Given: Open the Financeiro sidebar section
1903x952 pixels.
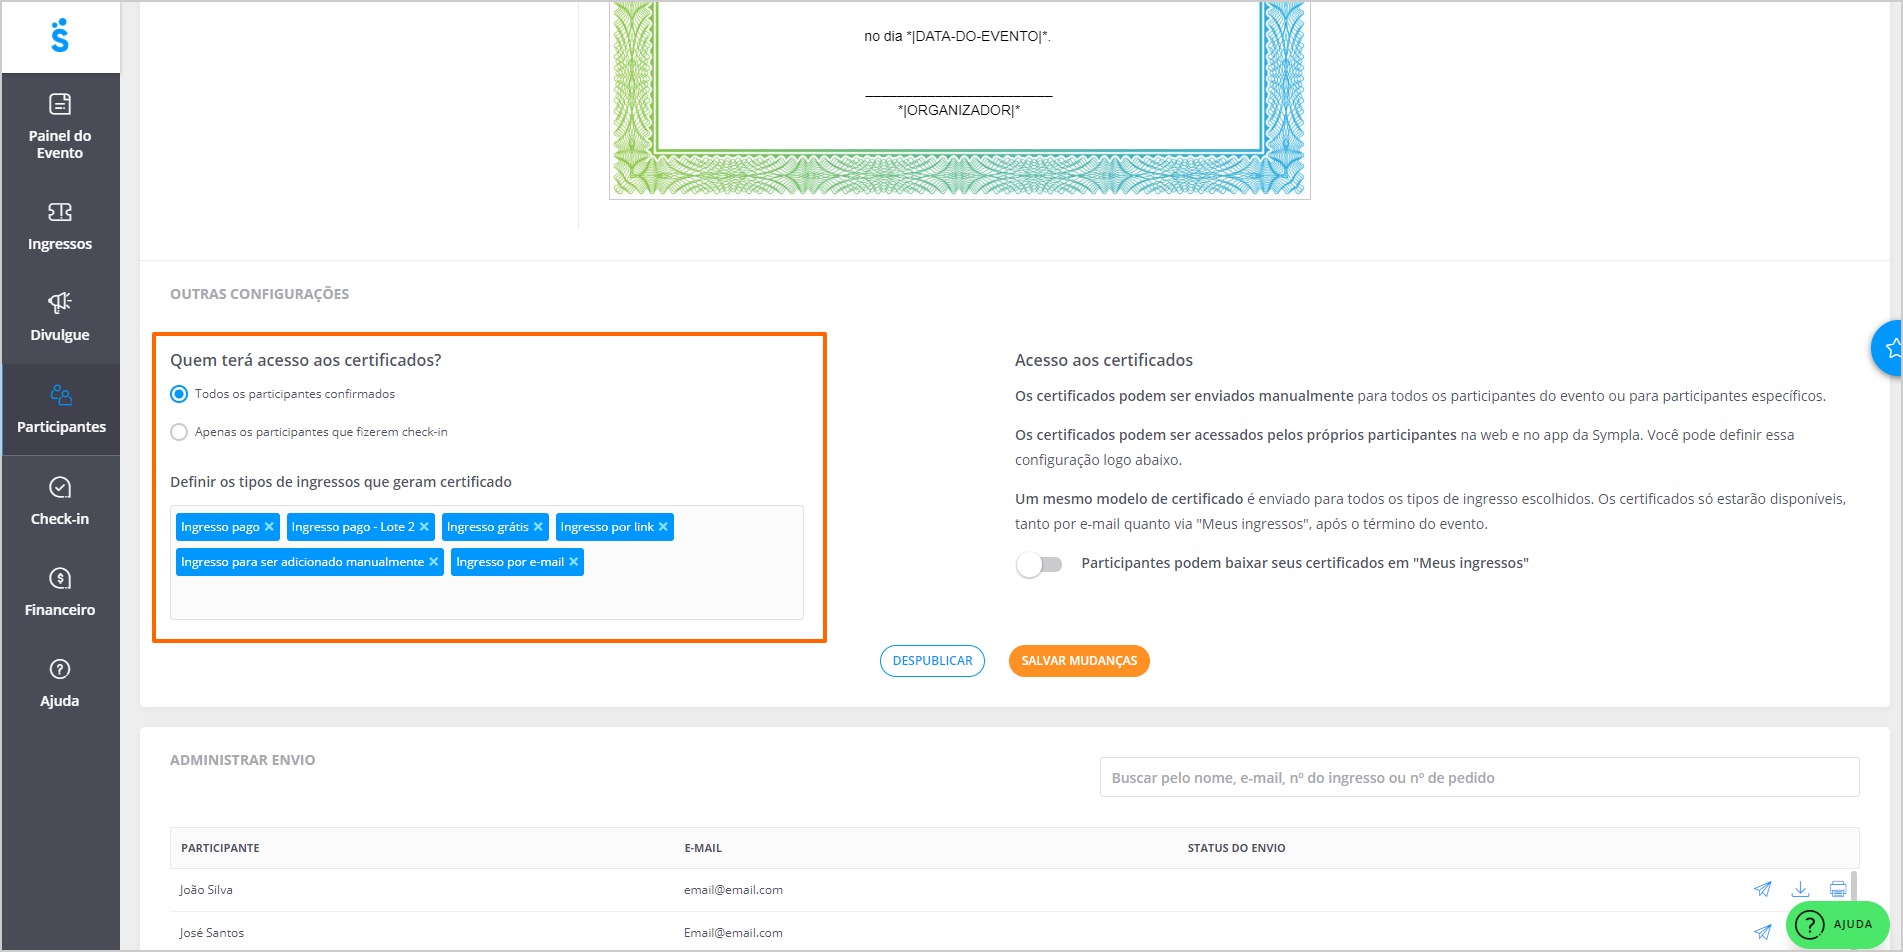Looking at the screenshot, I should (x=60, y=592).
